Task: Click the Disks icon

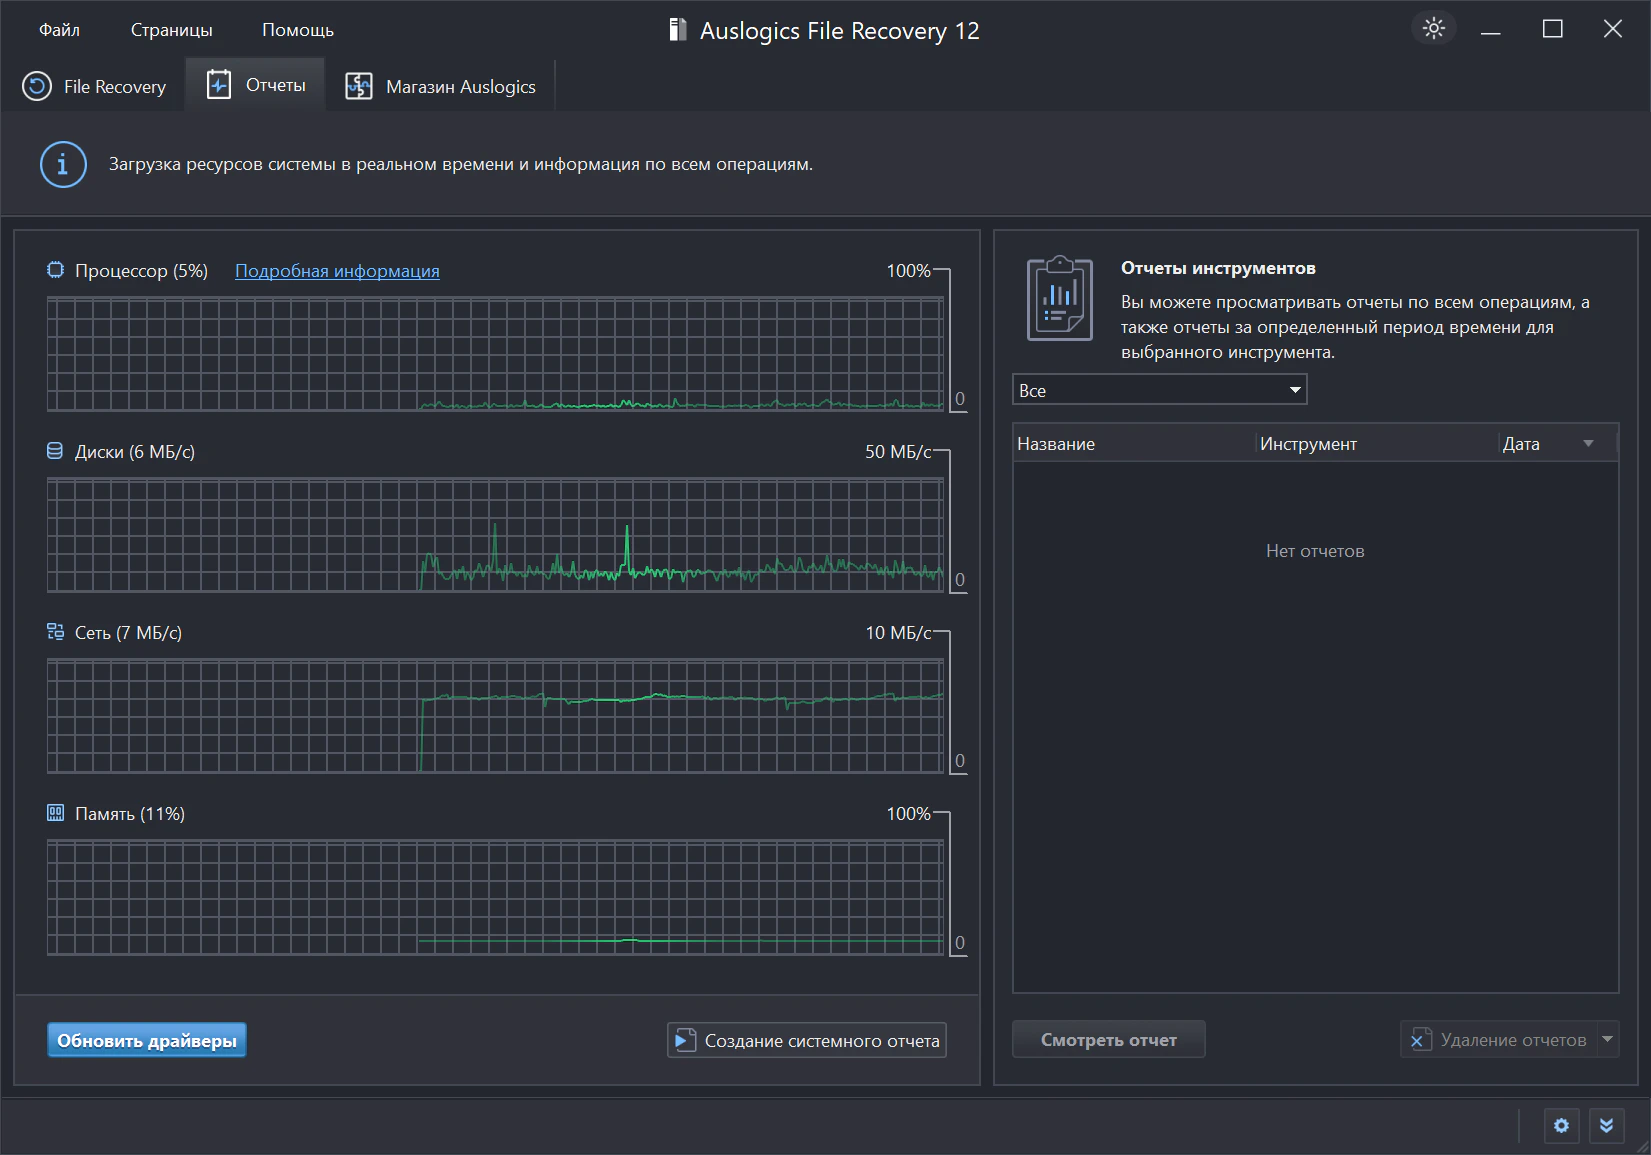Action: point(56,451)
